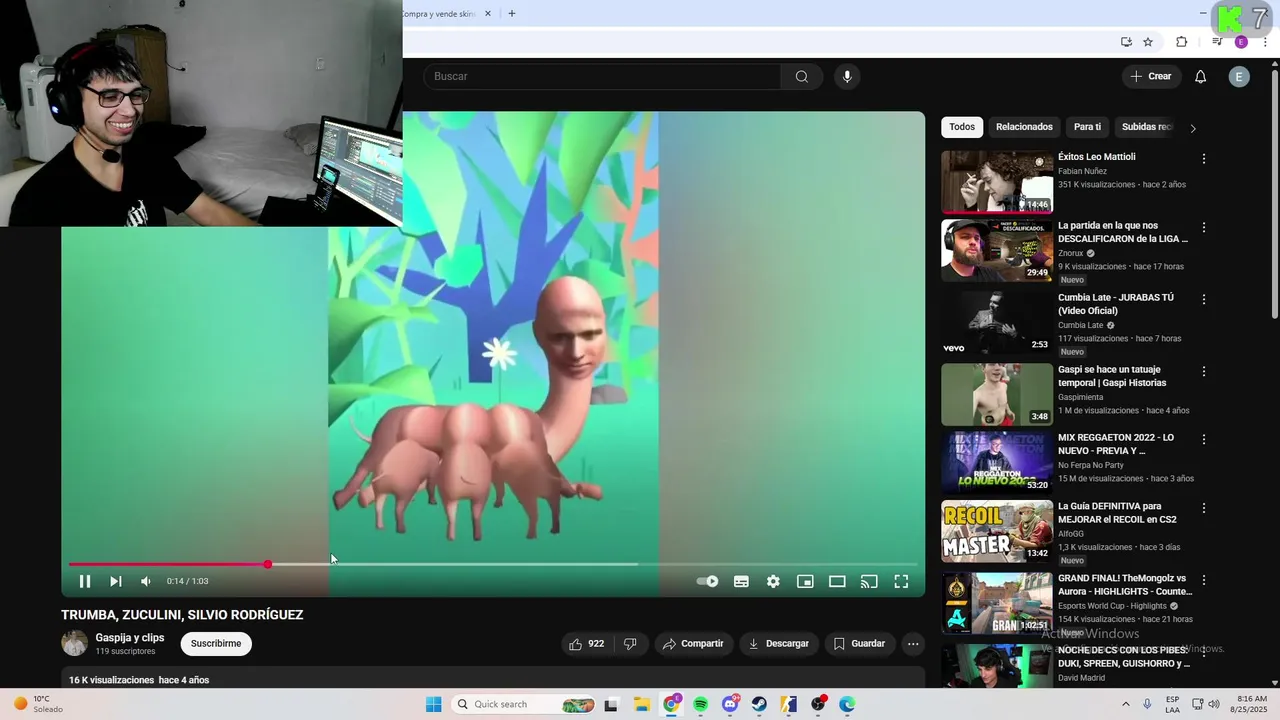
Task: Open Chrome profile avatar in toolbar
Action: click(x=1241, y=42)
